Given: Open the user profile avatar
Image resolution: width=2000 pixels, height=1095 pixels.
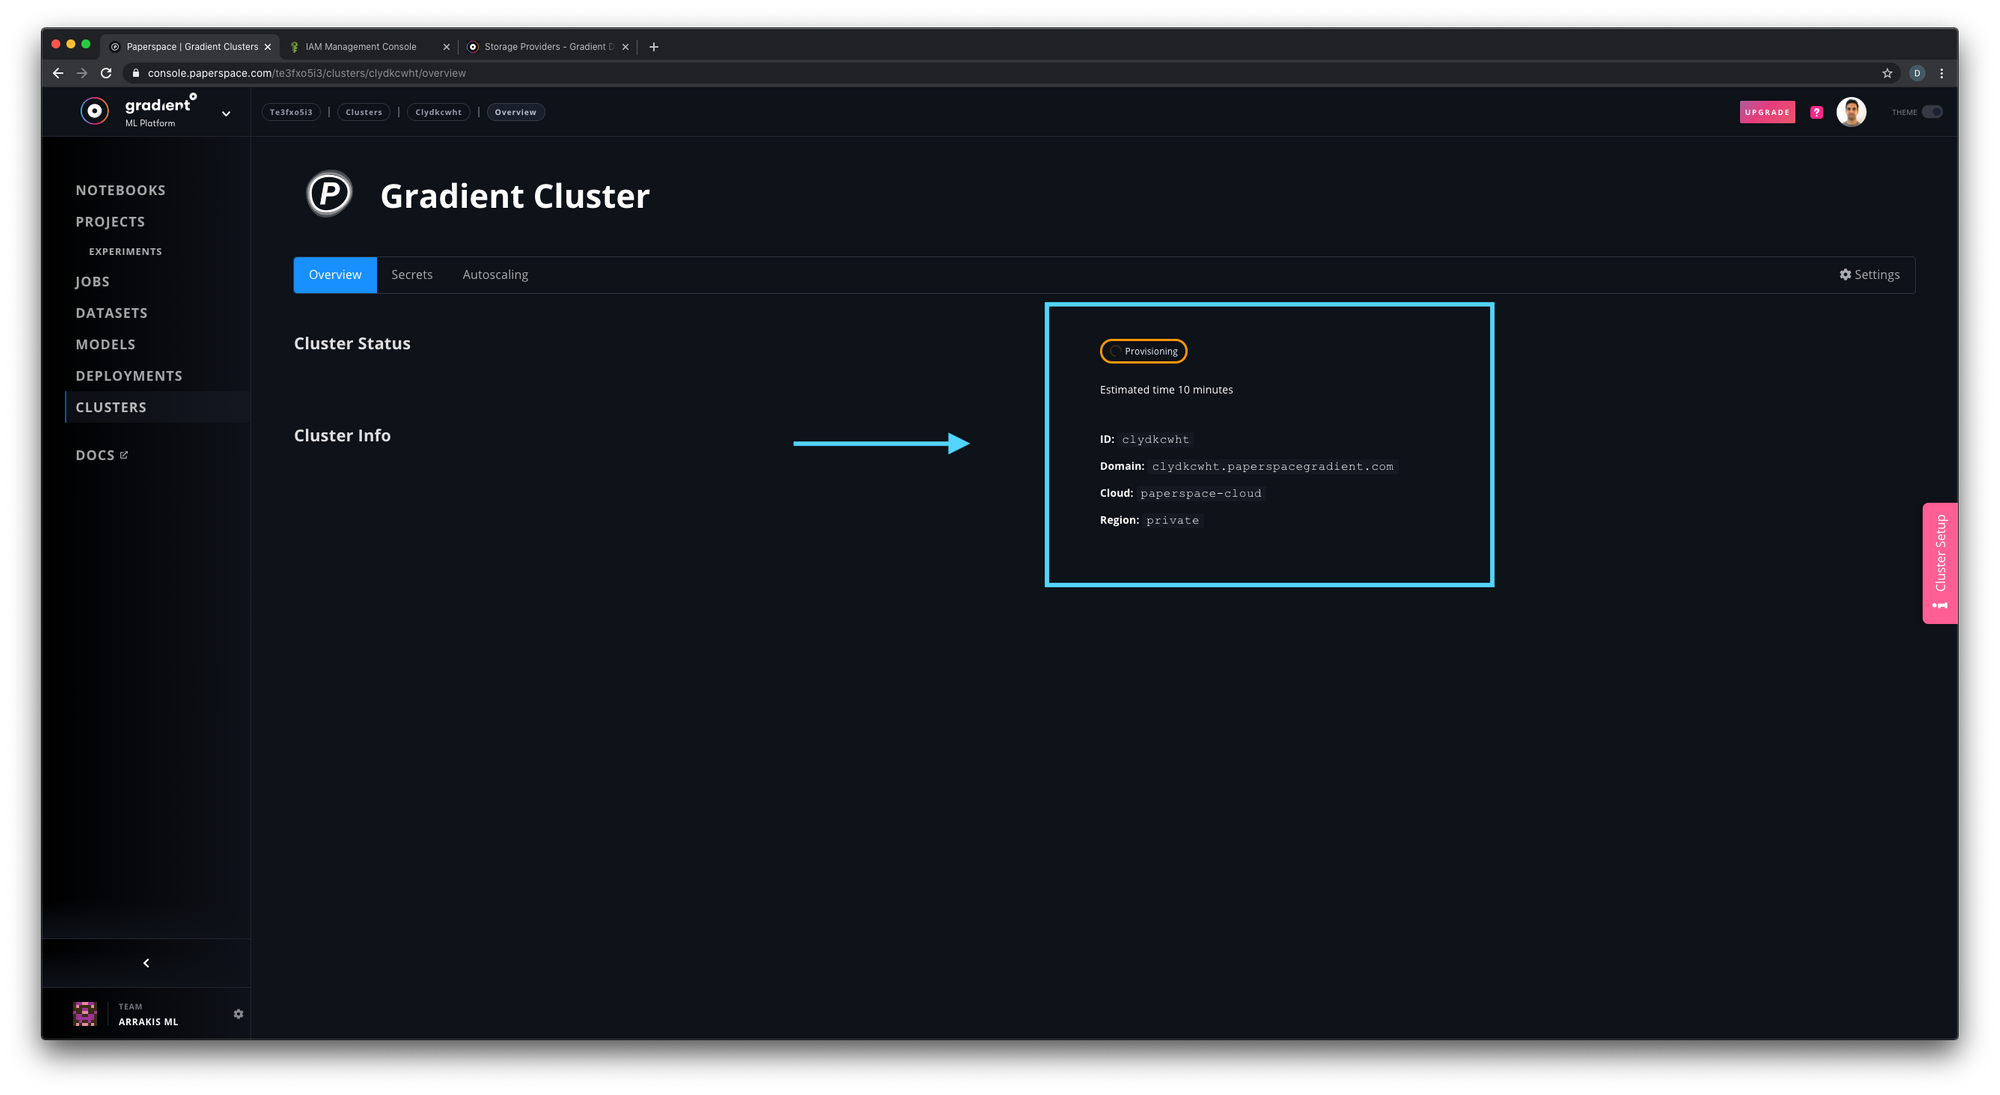Looking at the screenshot, I should click(x=1851, y=112).
